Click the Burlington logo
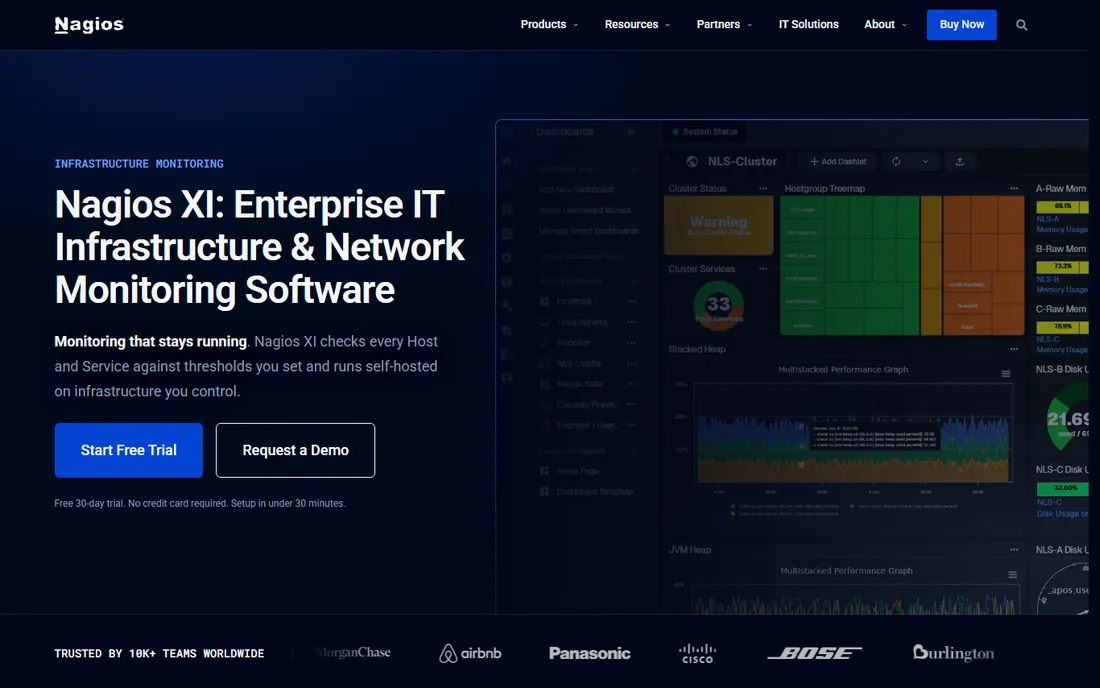The height and width of the screenshot is (688, 1100). (953, 653)
